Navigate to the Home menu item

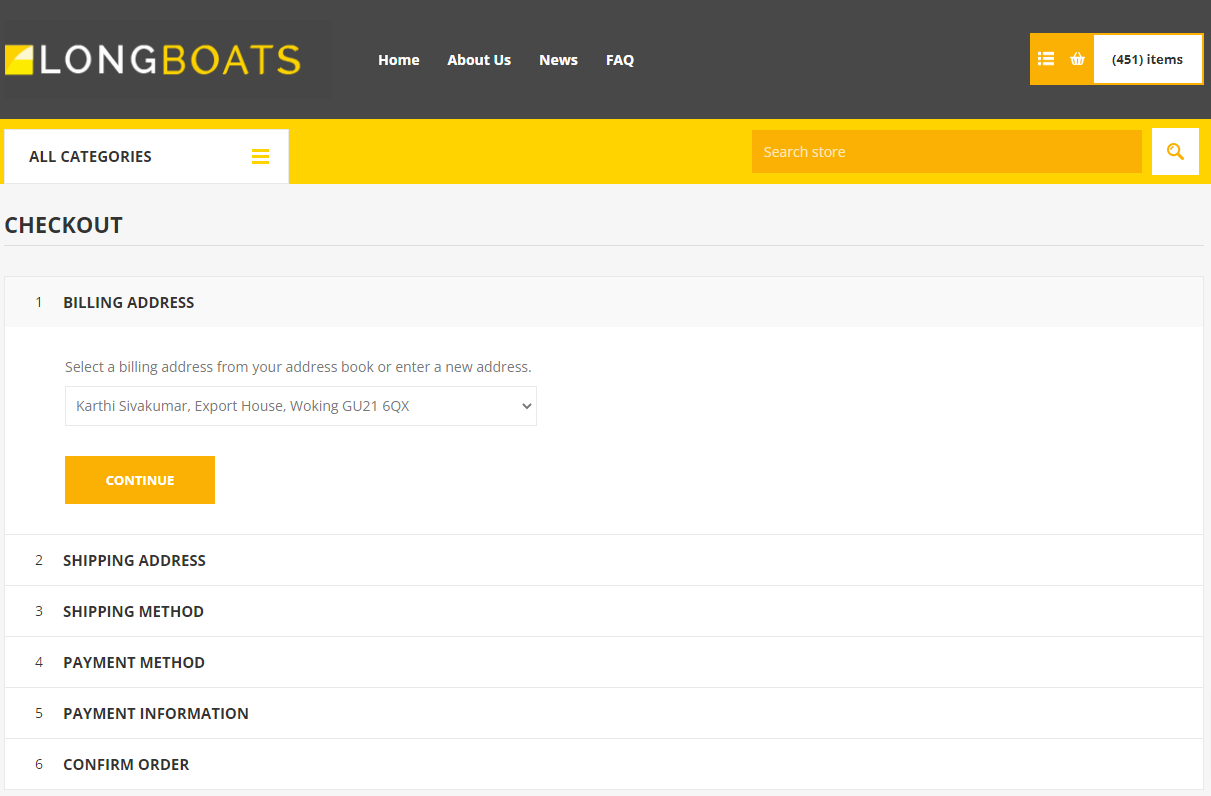(398, 60)
